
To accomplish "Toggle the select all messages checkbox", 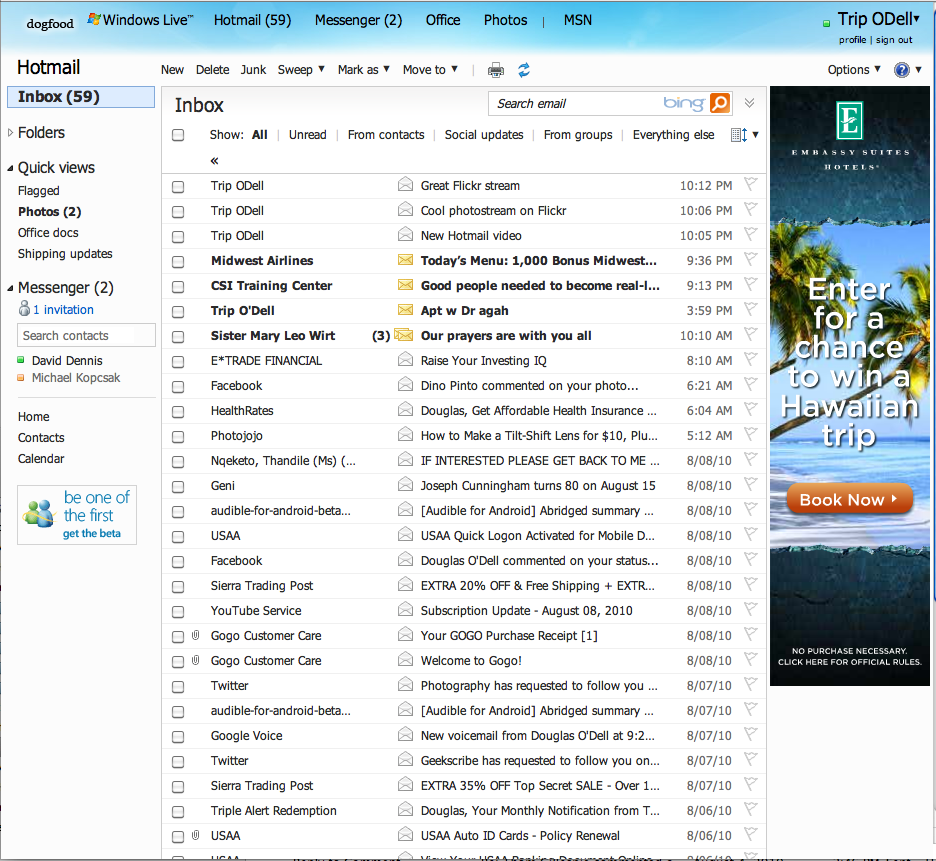I will pos(178,135).
